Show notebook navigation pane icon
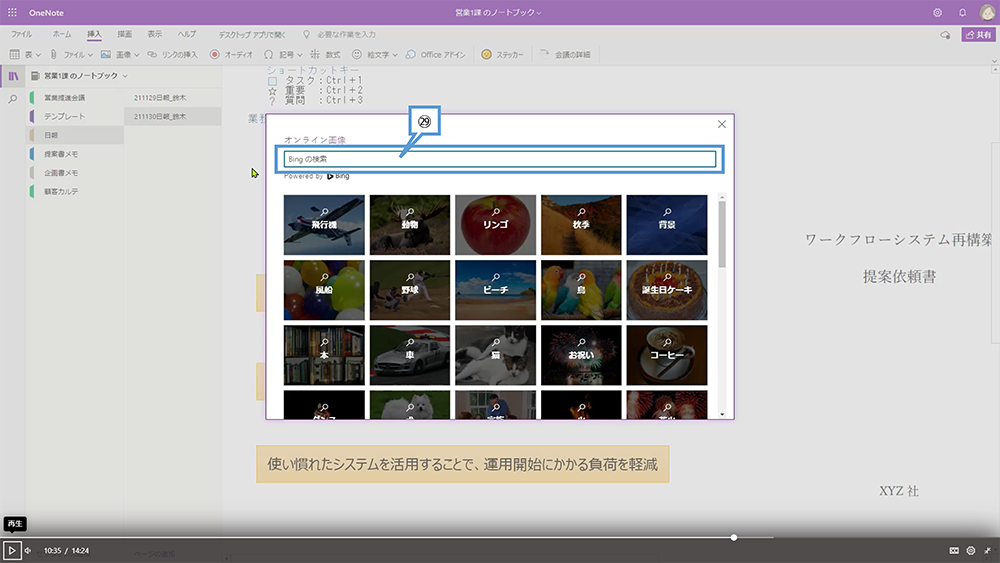This screenshot has height=563, width=1000. (x=13, y=76)
